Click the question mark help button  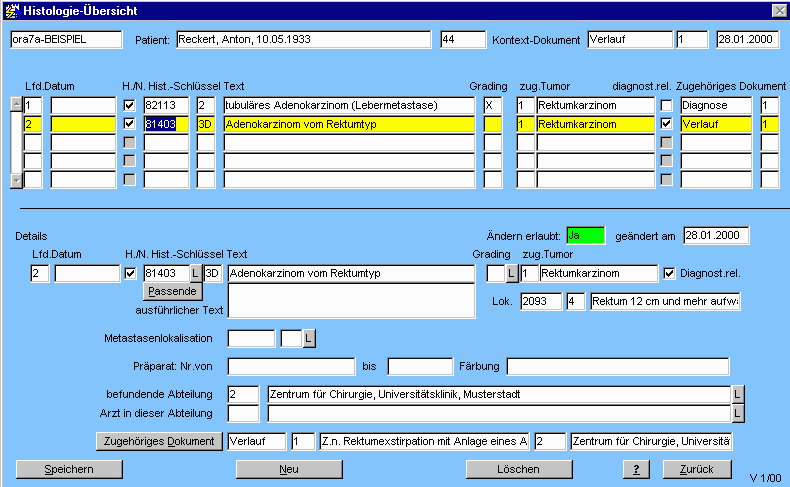pos(634,469)
